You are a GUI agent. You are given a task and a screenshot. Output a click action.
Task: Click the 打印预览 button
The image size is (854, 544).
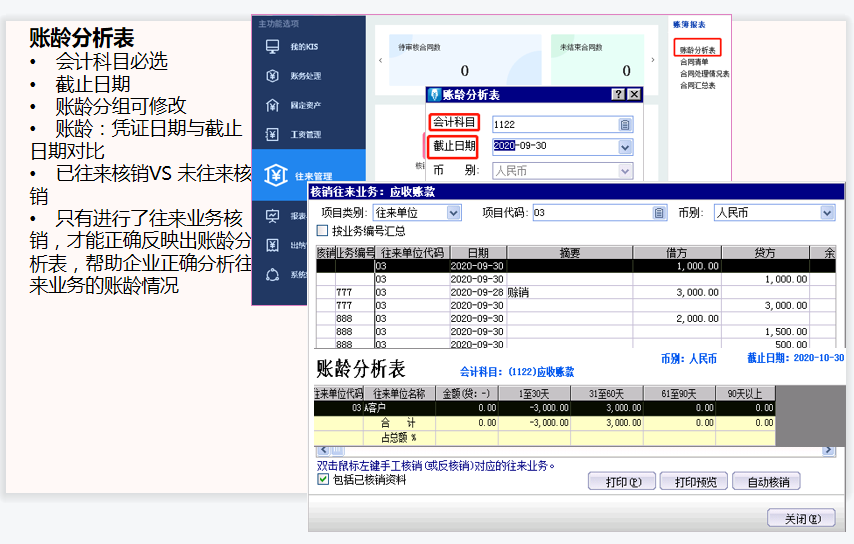pyautogui.click(x=695, y=482)
